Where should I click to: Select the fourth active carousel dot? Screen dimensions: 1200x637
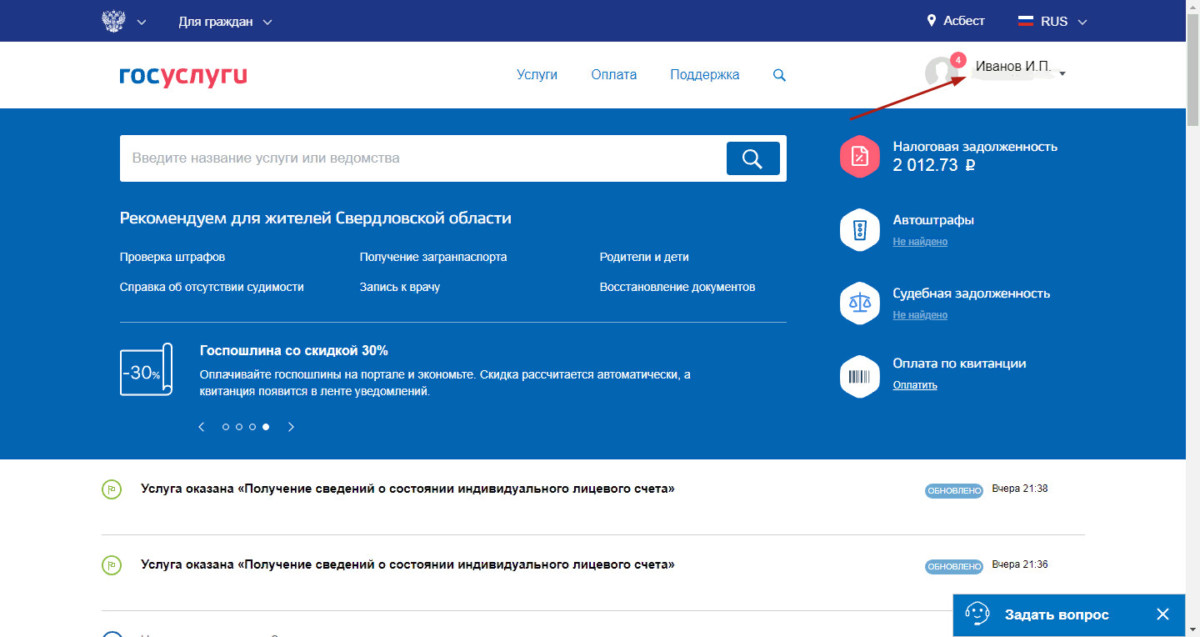266,427
